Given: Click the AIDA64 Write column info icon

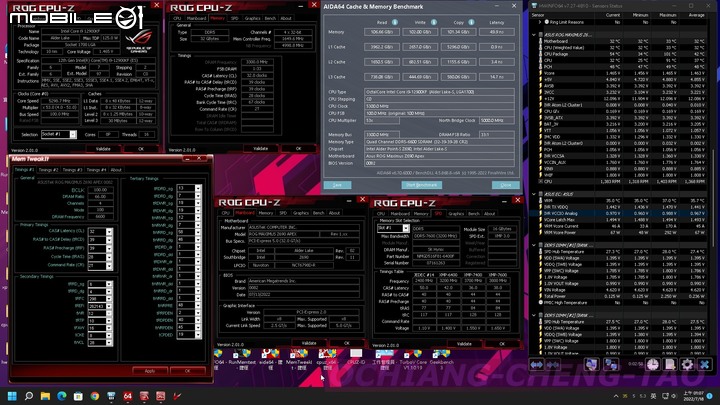Looking at the screenshot, I should pyautogui.click(x=433, y=22).
